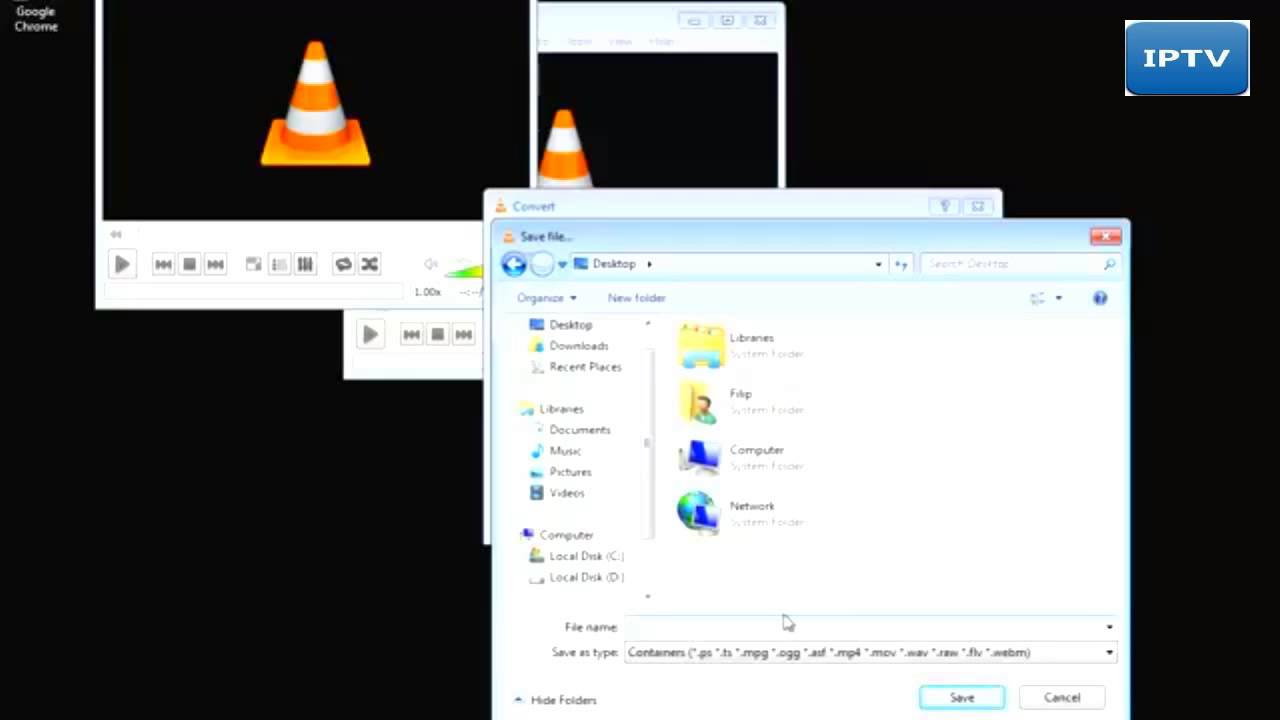Select the Libraries system folder icon
Screen dimensions: 1280x720
click(701, 346)
